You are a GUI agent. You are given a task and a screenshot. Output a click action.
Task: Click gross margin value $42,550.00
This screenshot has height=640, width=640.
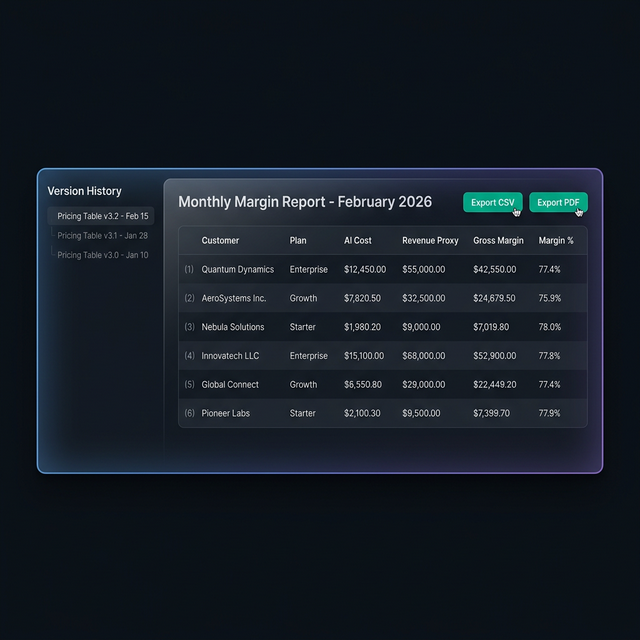[x=495, y=269]
